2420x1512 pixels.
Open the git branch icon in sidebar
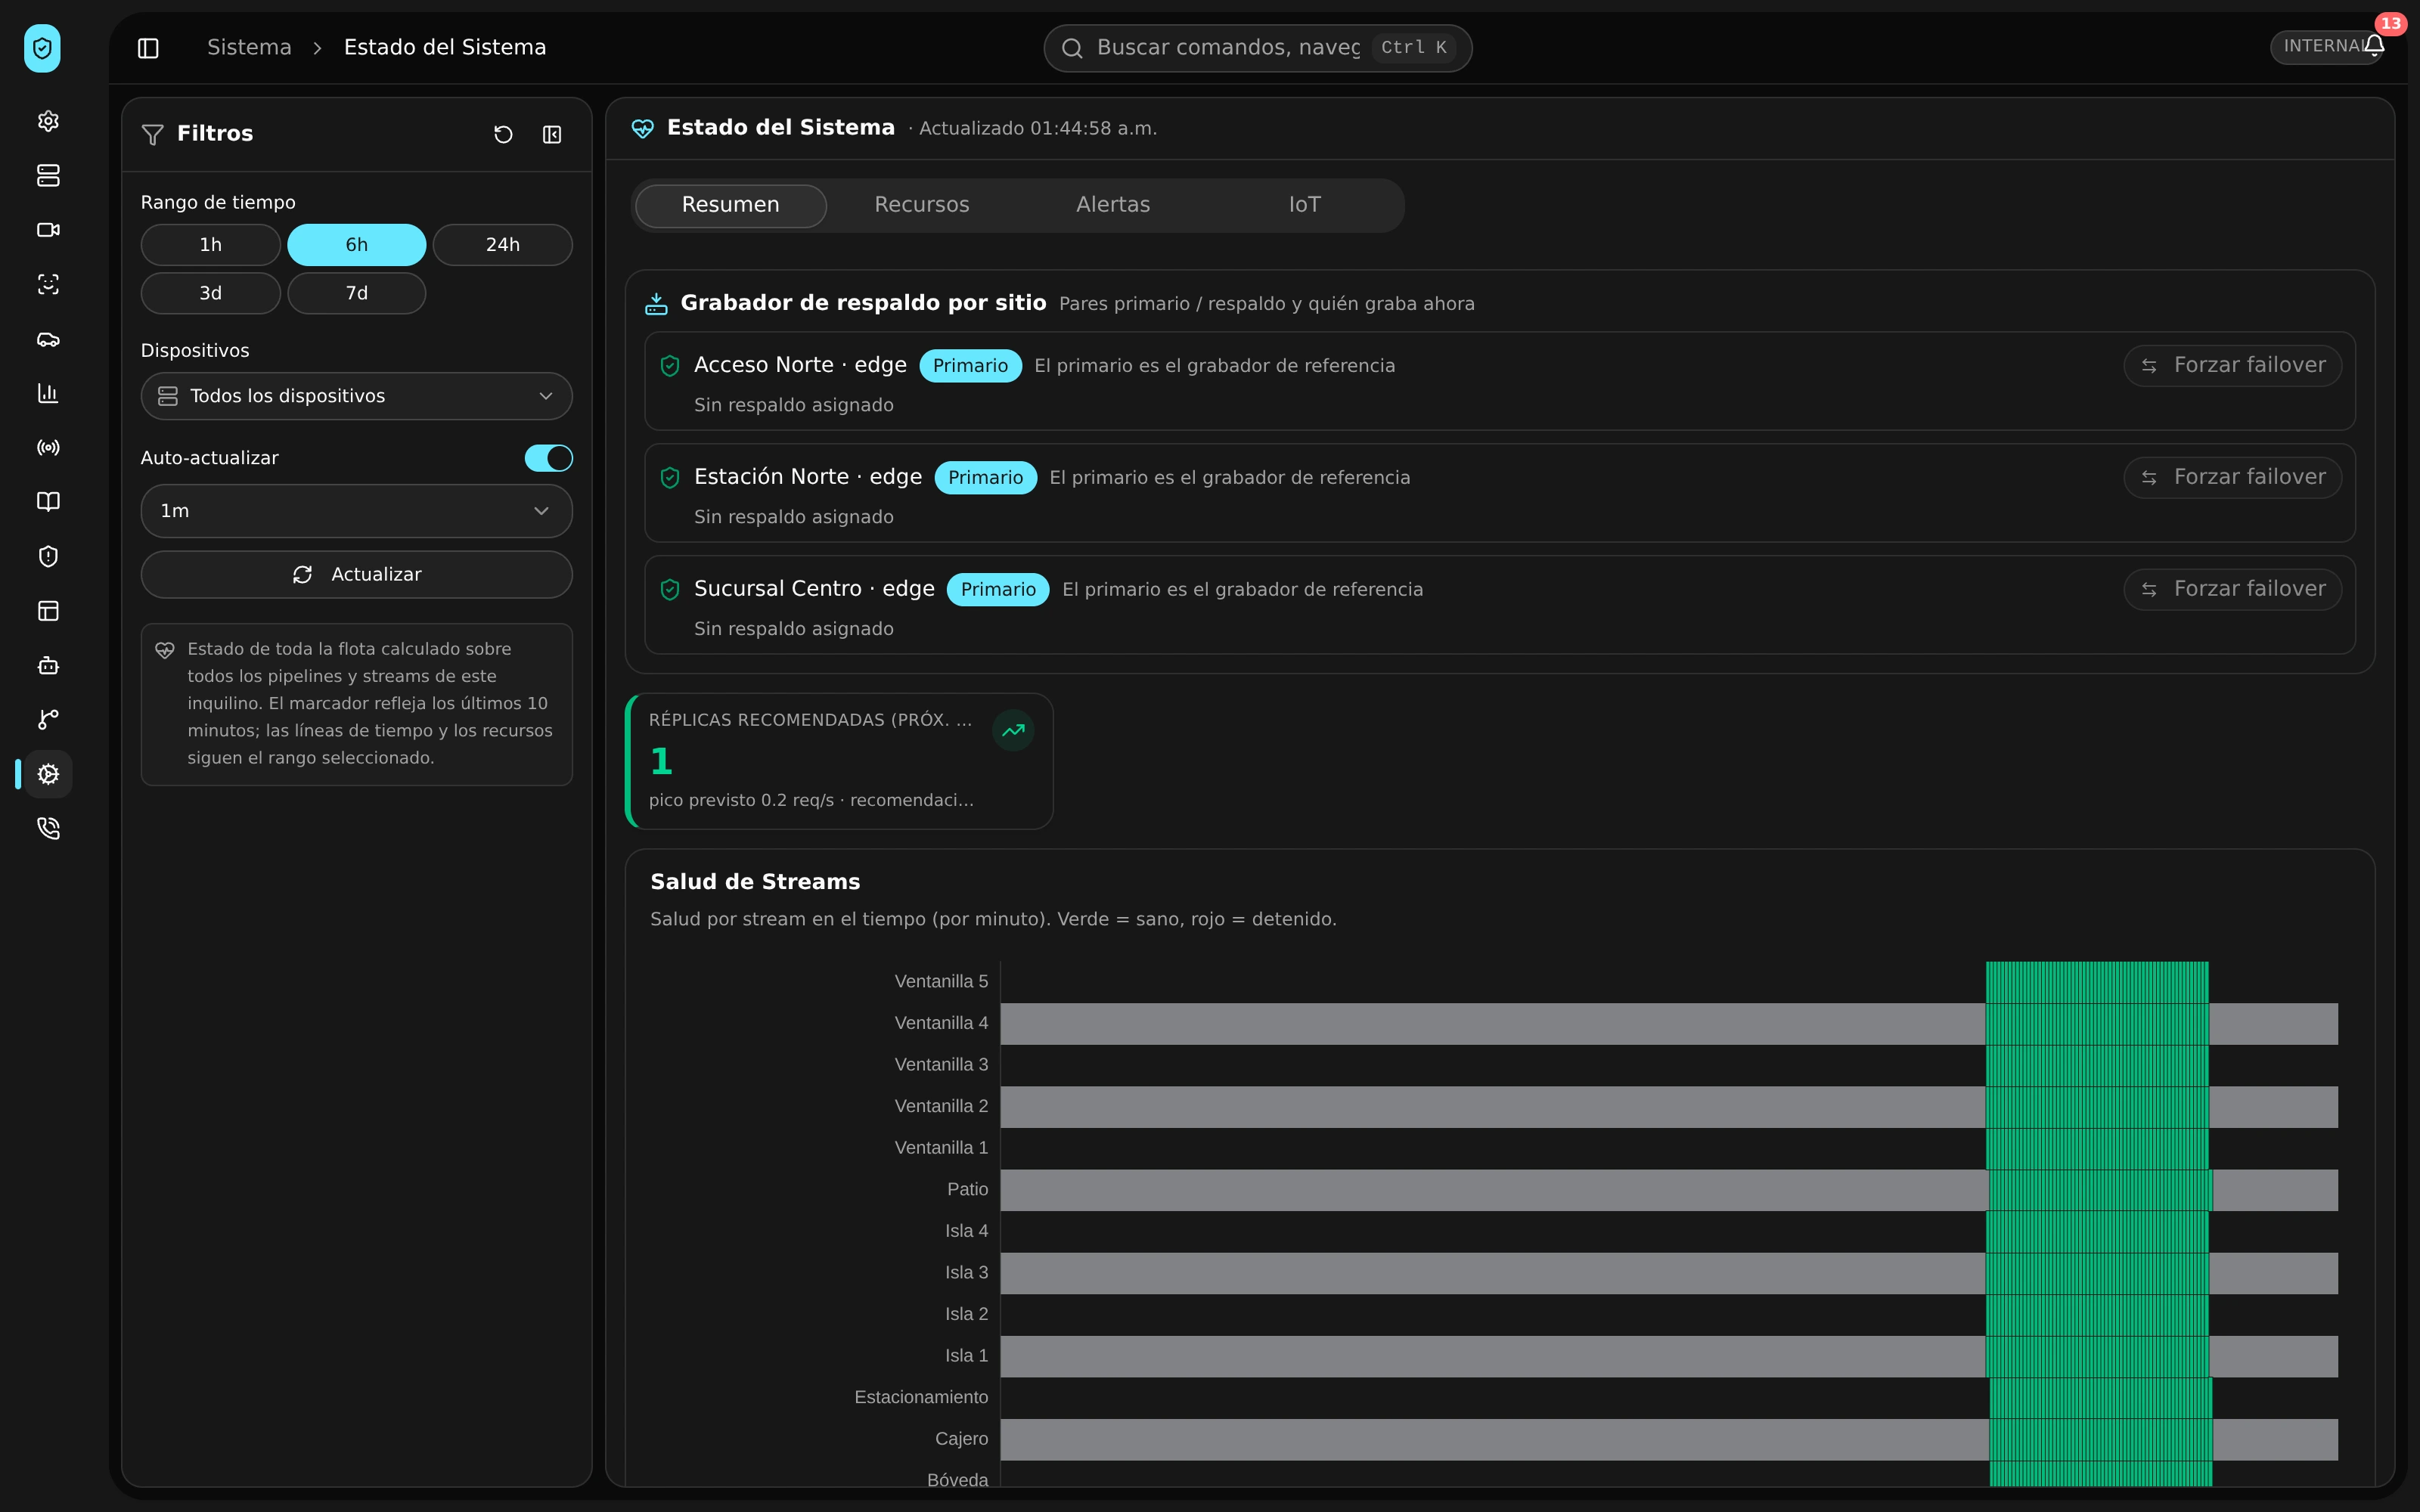48,719
